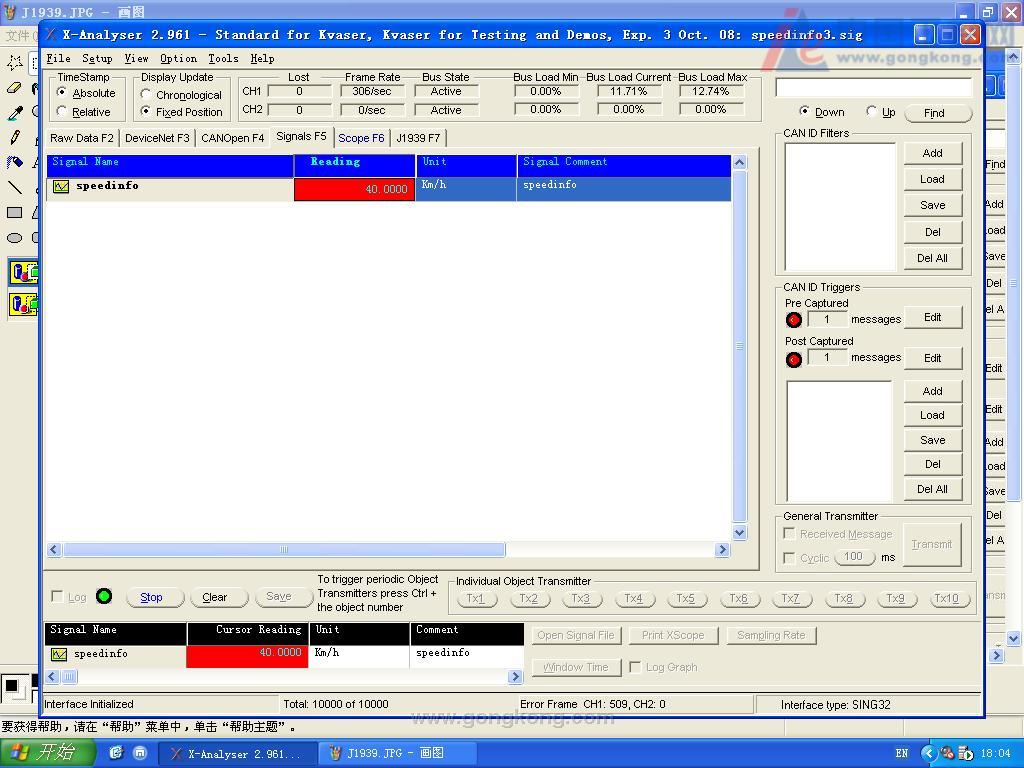The image size is (1024, 768).
Task: Select the Up search direction radio button
Action: click(872, 112)
